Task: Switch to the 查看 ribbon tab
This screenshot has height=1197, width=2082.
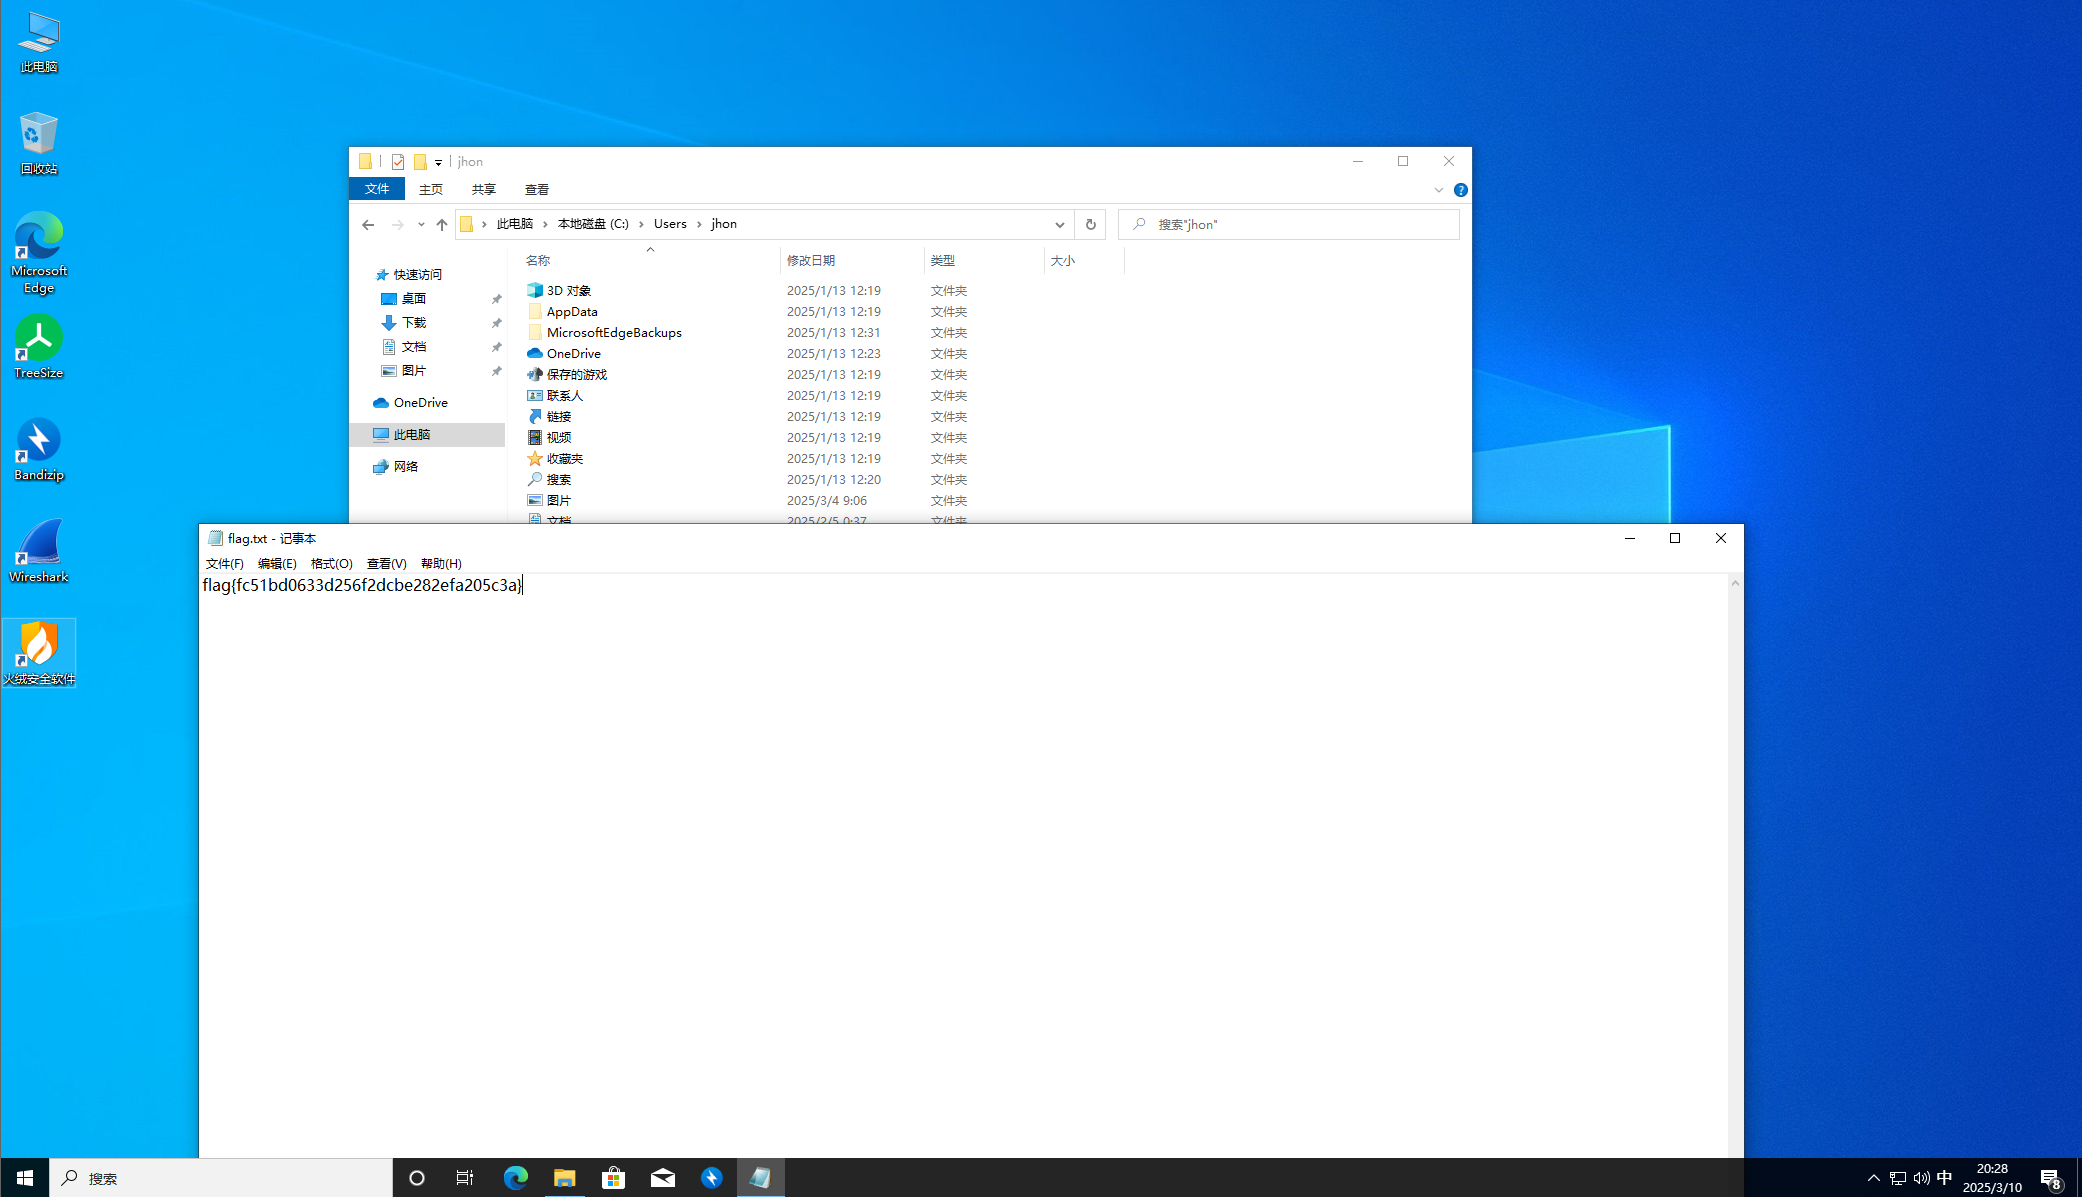Action: point(536,189)
